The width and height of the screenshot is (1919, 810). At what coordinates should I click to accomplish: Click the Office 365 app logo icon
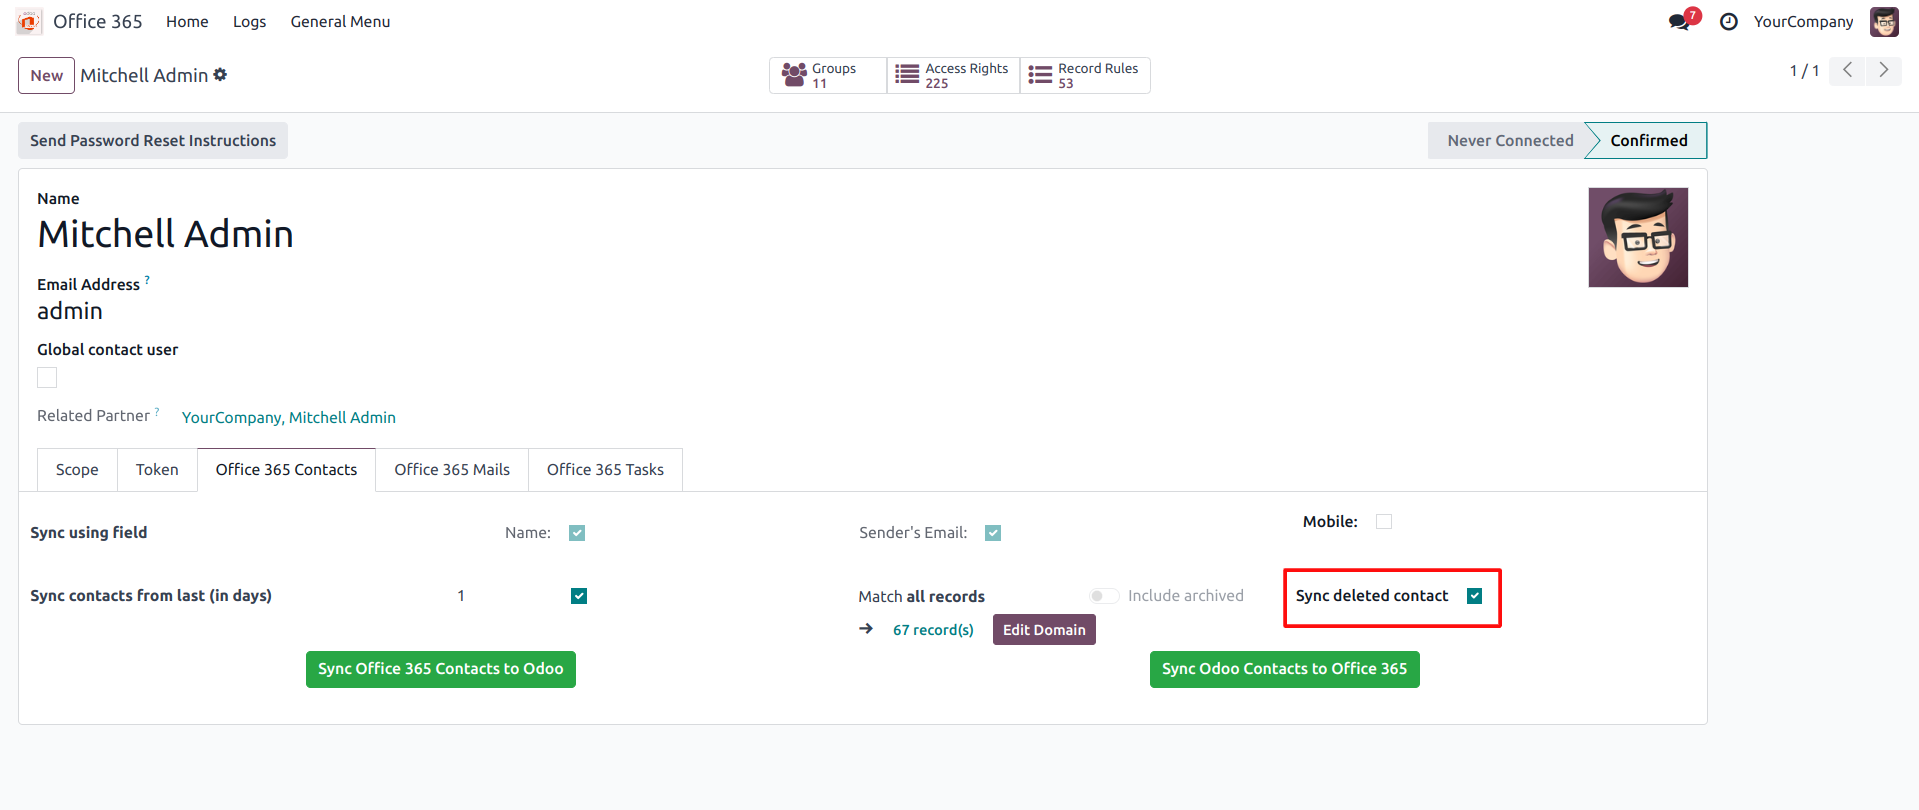(x=29, y=22)
